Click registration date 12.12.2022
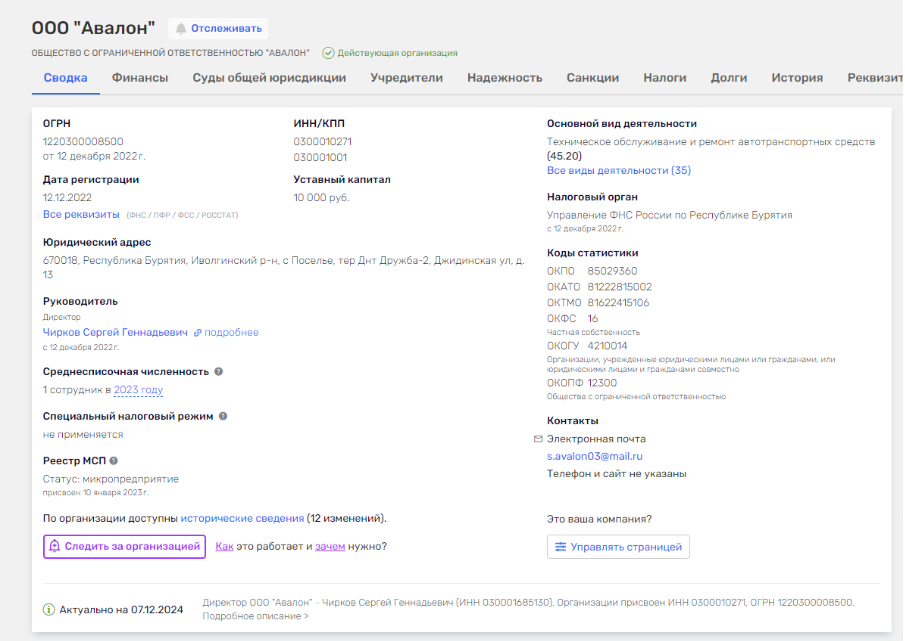 [x=67, y=198]
